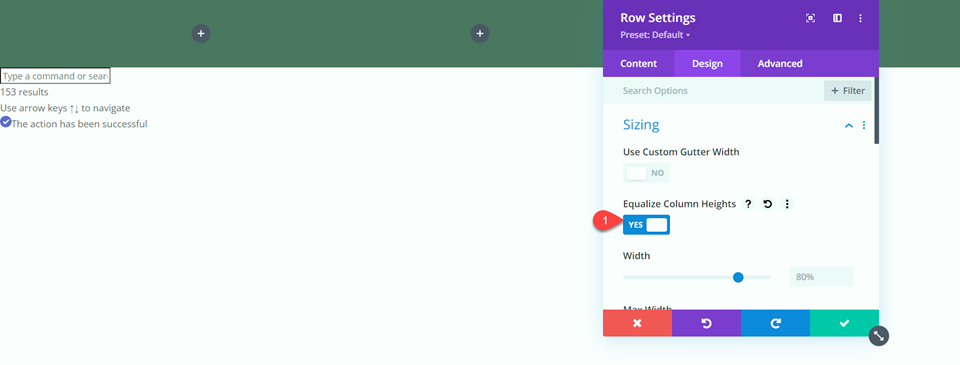Click the 'Use Custom Gutter Width' label
The width and height of the screenshot is (960, 365).
click(x=681, y=152)
